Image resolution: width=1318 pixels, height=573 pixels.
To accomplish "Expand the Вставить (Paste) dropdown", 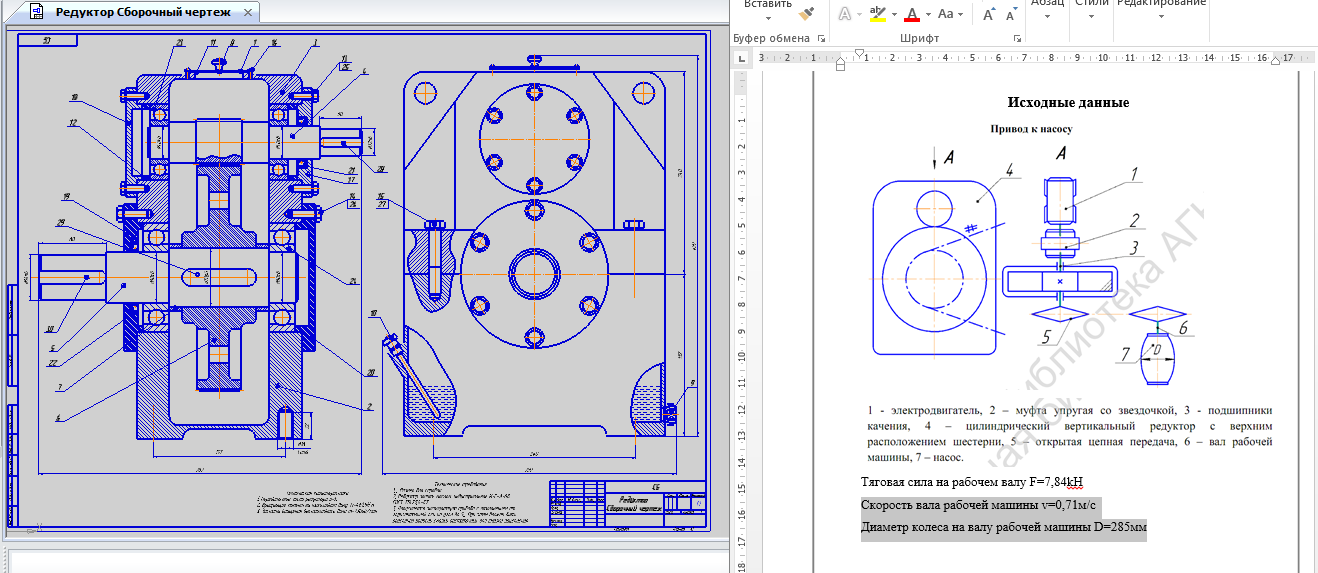I will click(x=768, y=20).
